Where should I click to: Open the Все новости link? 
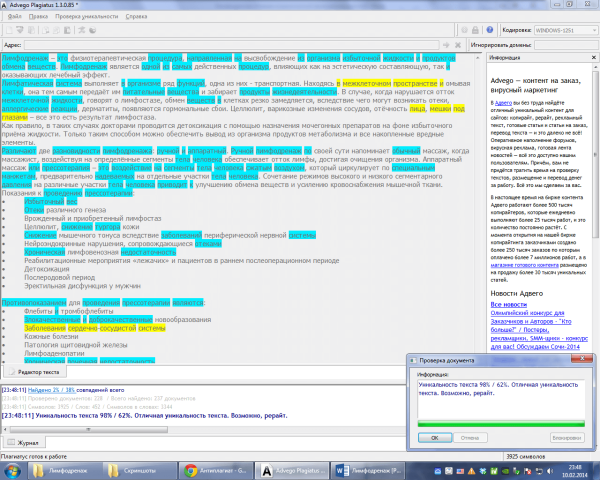(509, 304)
